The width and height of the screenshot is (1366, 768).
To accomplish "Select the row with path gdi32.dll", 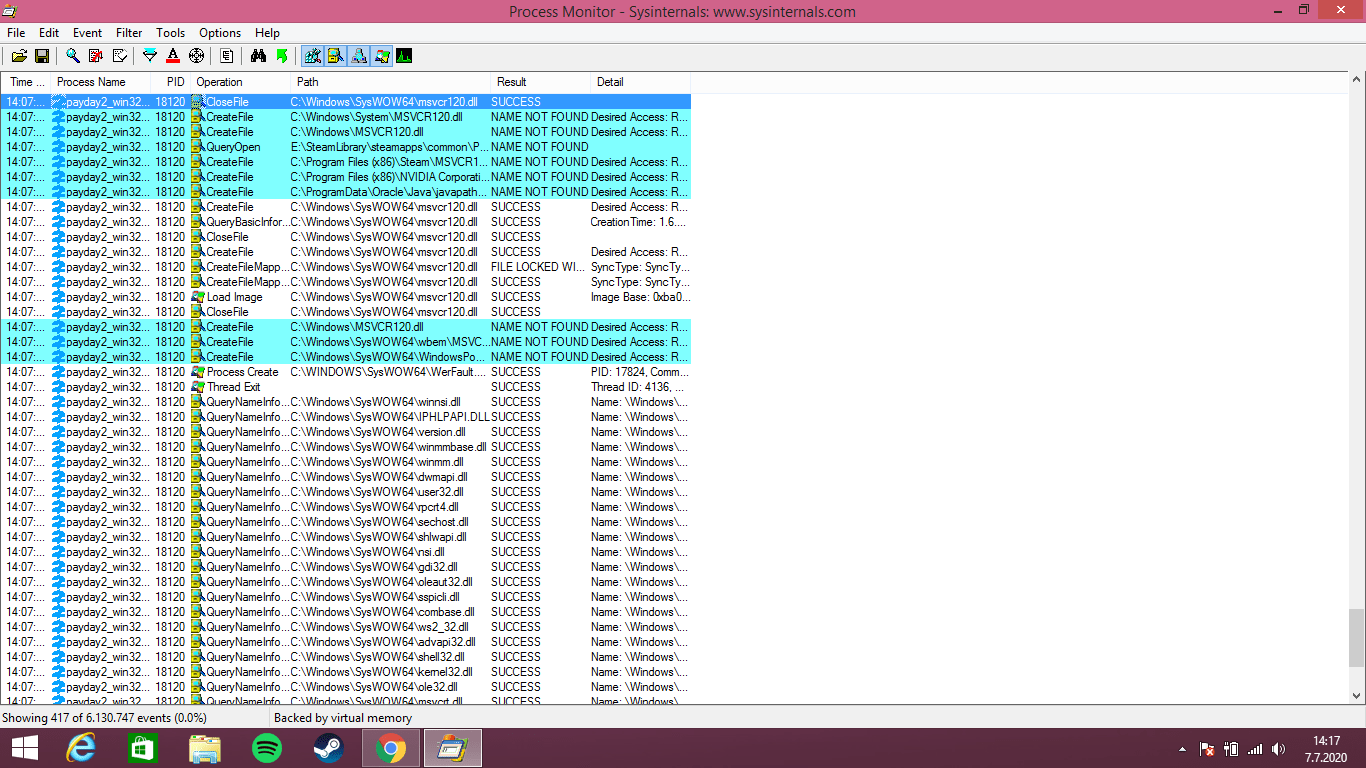I will (346, 567).
